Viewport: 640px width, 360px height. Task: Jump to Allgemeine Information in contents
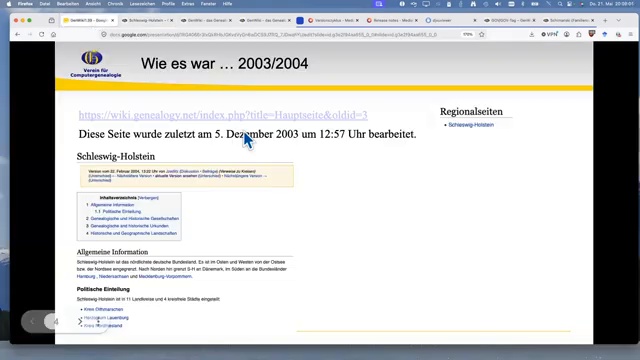coord(112,205)
